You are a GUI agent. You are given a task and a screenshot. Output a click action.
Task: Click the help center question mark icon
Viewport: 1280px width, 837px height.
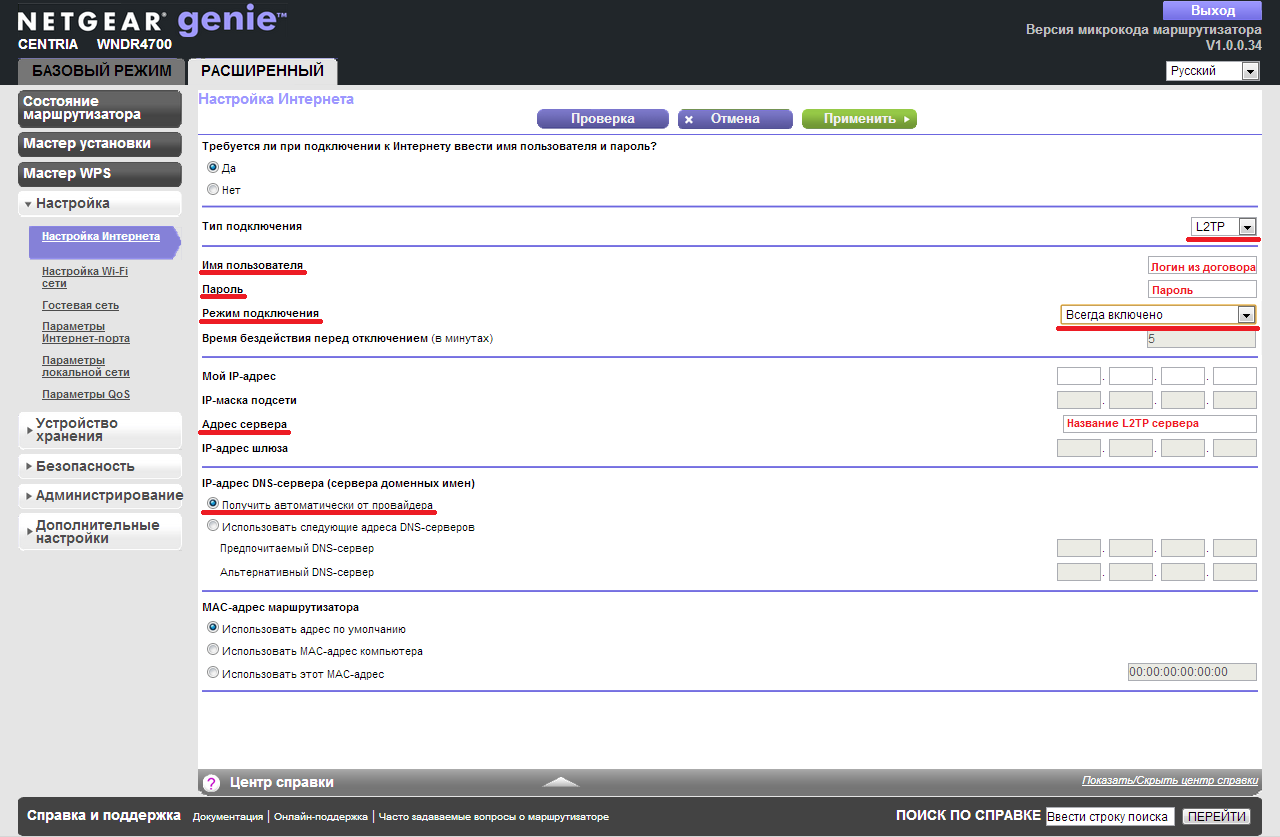[x=211, y=783]
